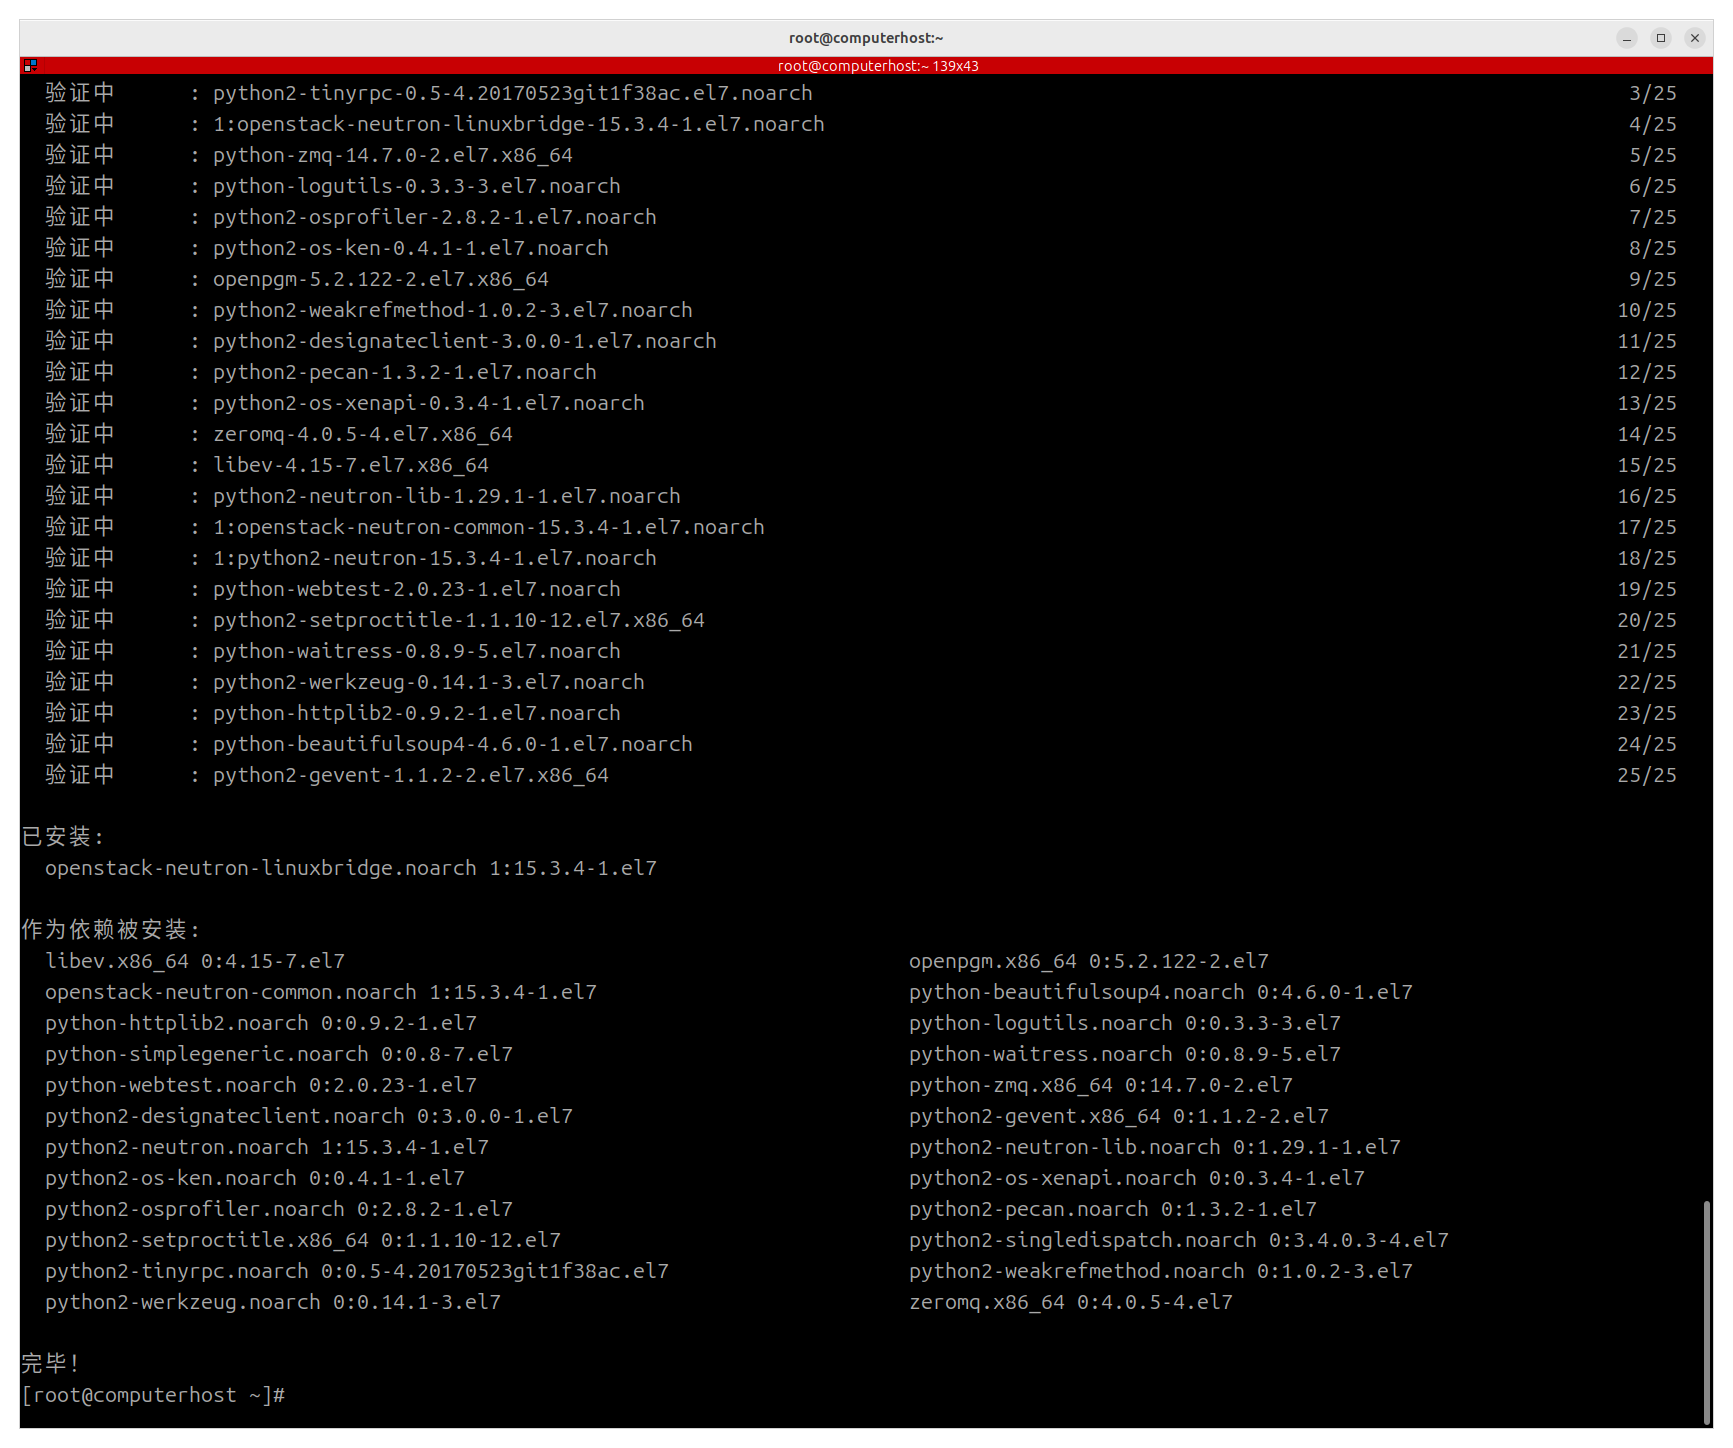The height and width of the screenshot is (1448, 1733).
Task: Click the progress counter '3/25'
Action: click(x=1653, y=93)
